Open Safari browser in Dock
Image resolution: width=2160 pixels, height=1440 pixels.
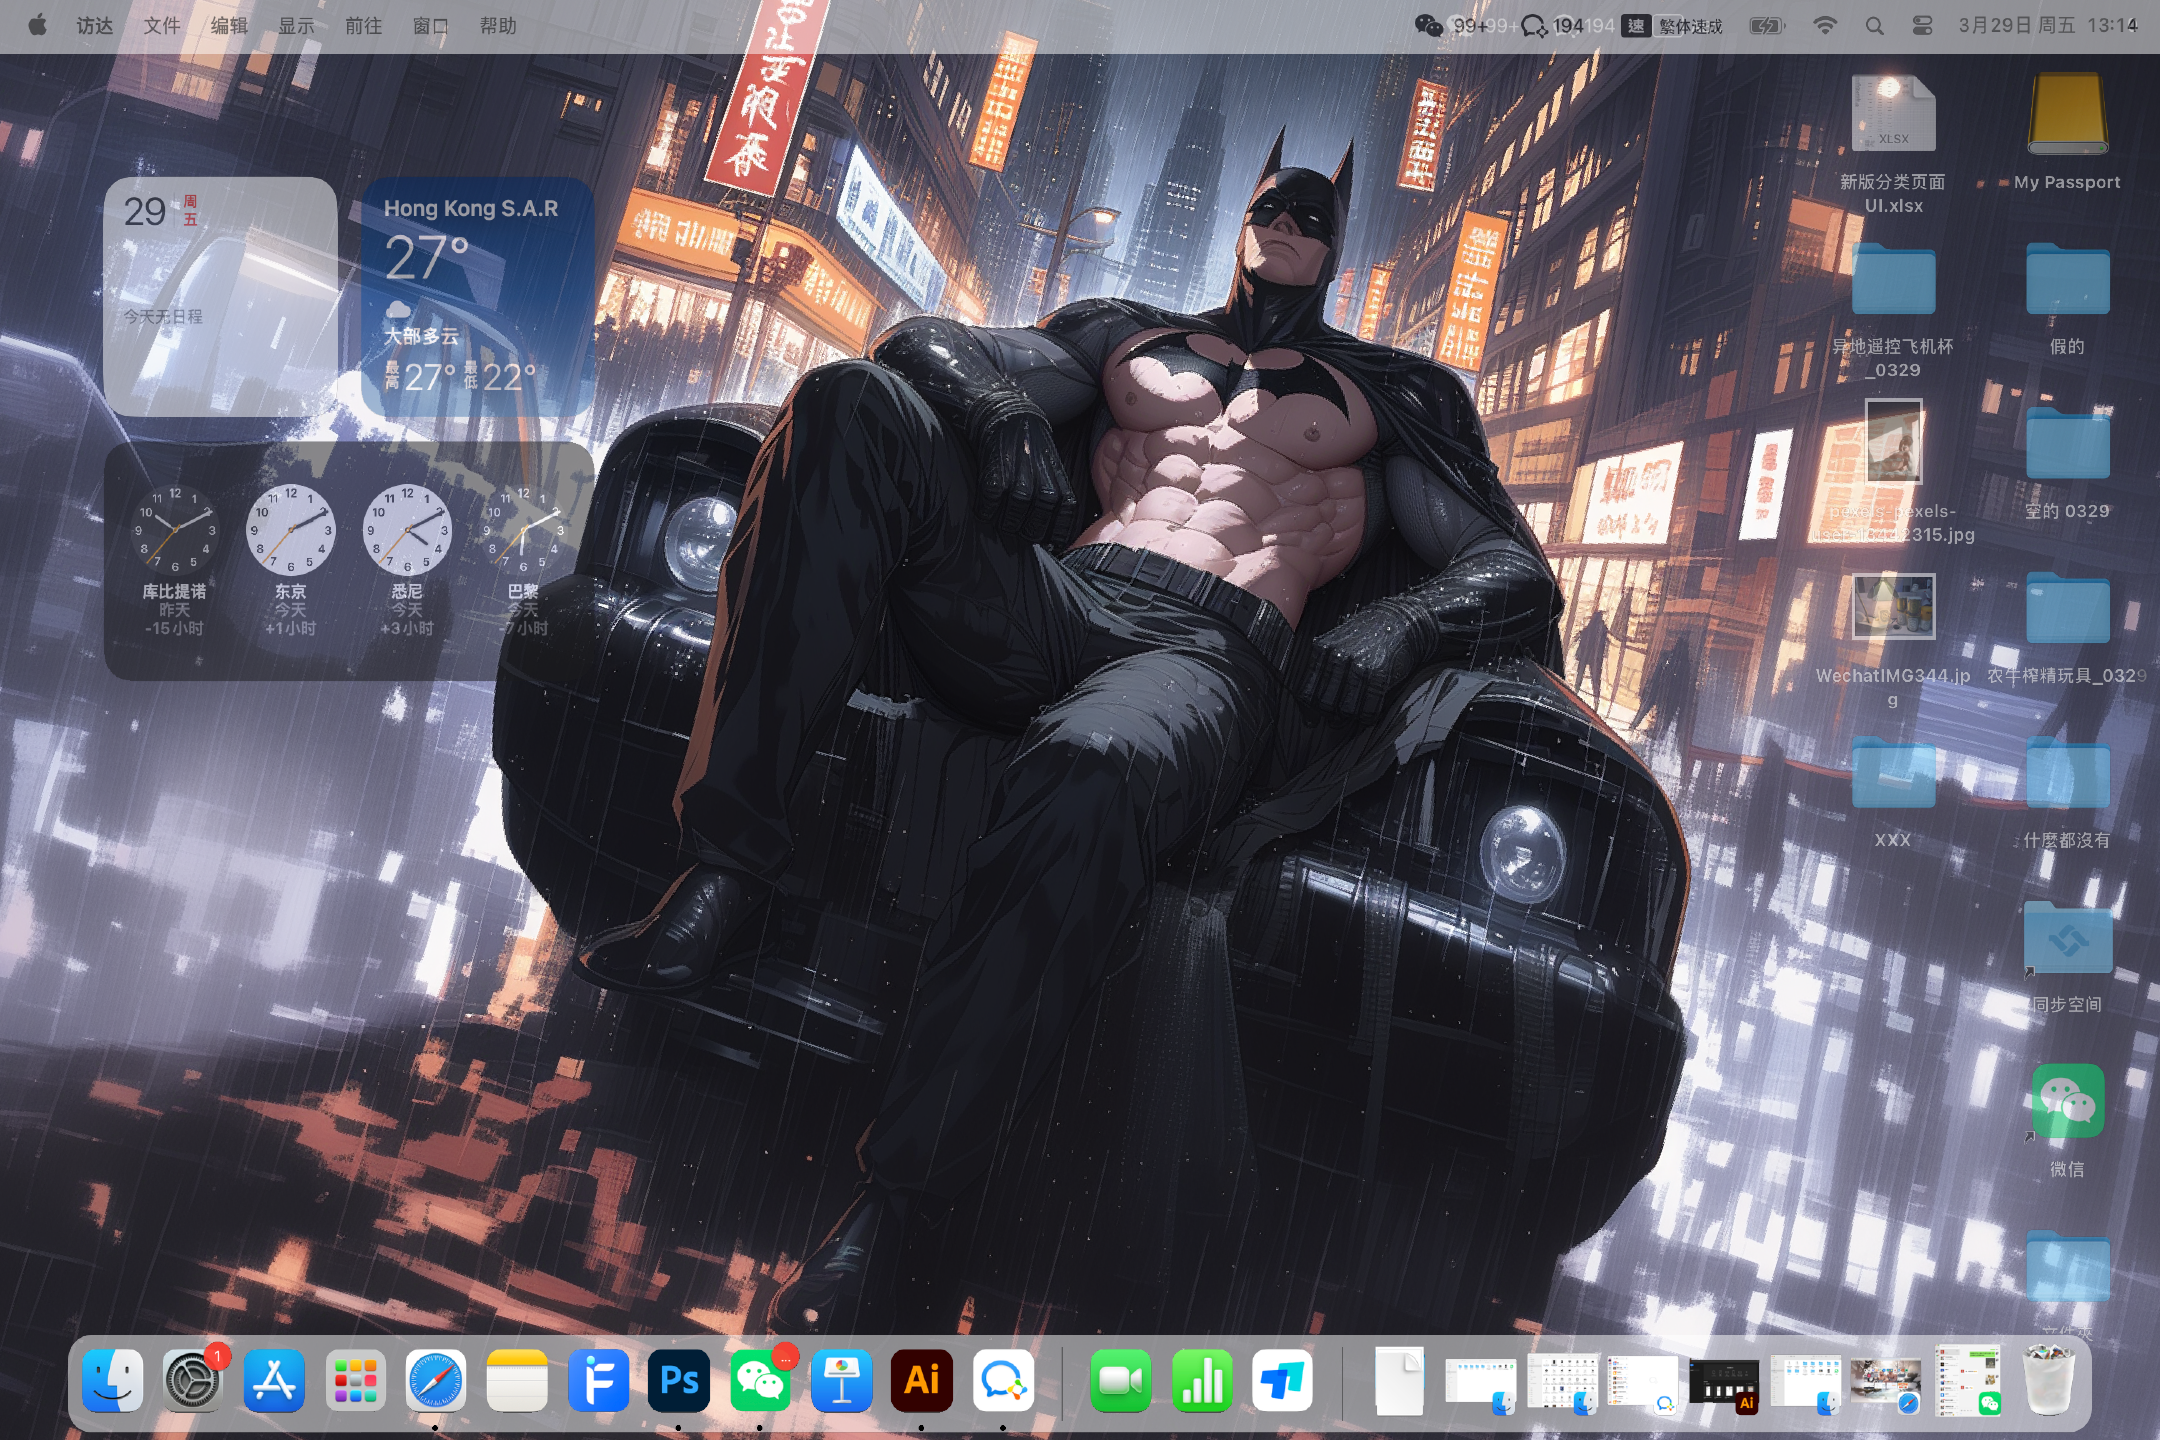click(436, 1381)
